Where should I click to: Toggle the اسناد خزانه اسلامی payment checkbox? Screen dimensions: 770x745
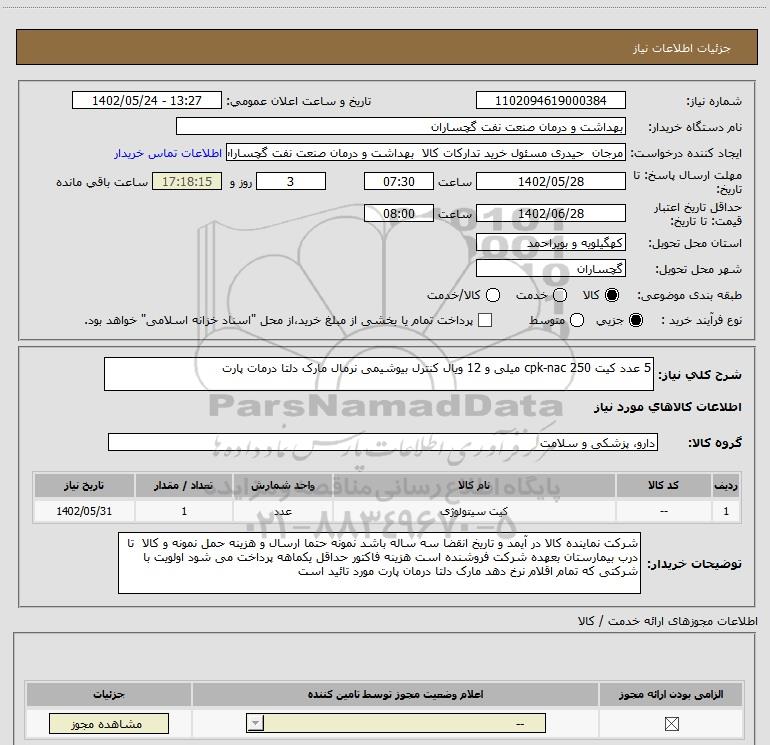(485, 320)
